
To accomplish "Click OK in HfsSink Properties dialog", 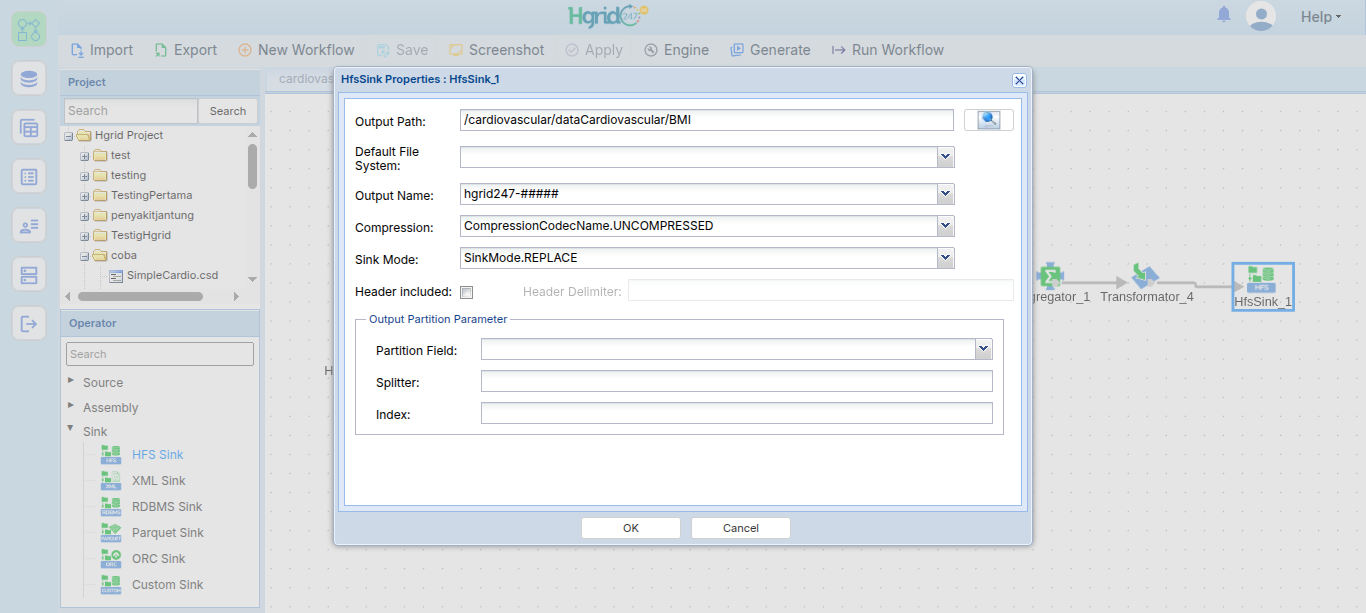I will click(631, 528).
